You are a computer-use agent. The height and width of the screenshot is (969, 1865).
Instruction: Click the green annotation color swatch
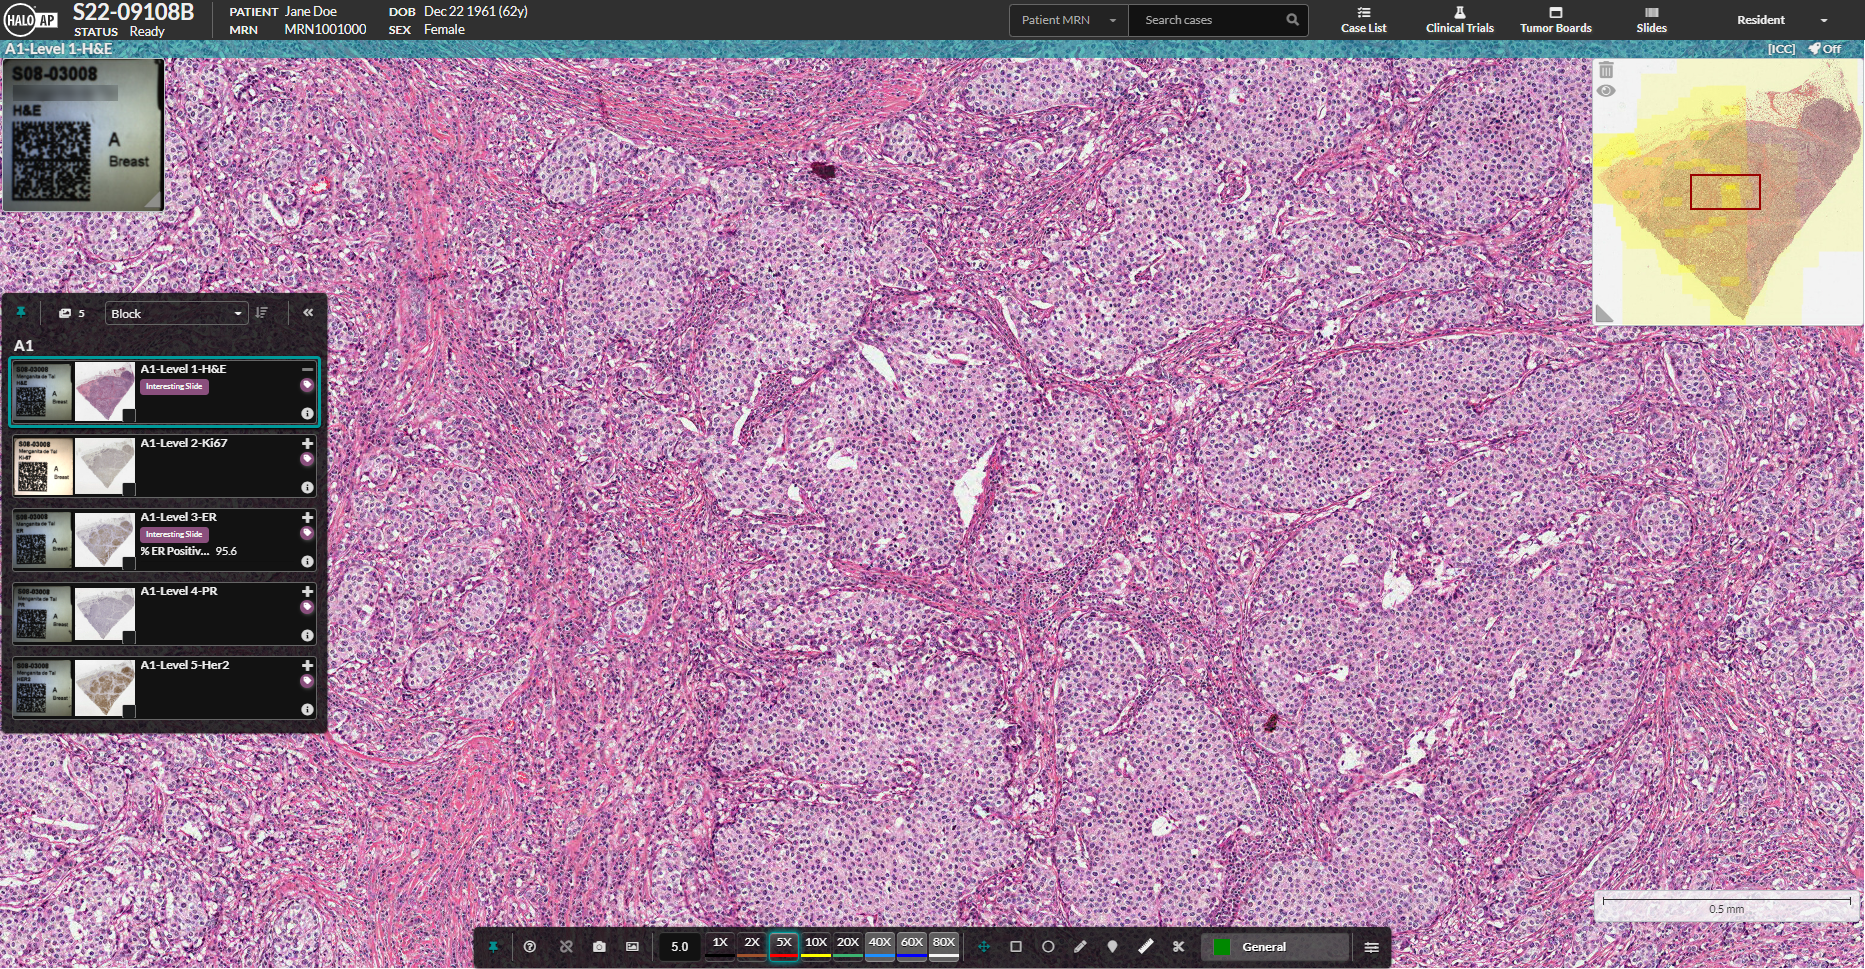(x=1222, y=947)
